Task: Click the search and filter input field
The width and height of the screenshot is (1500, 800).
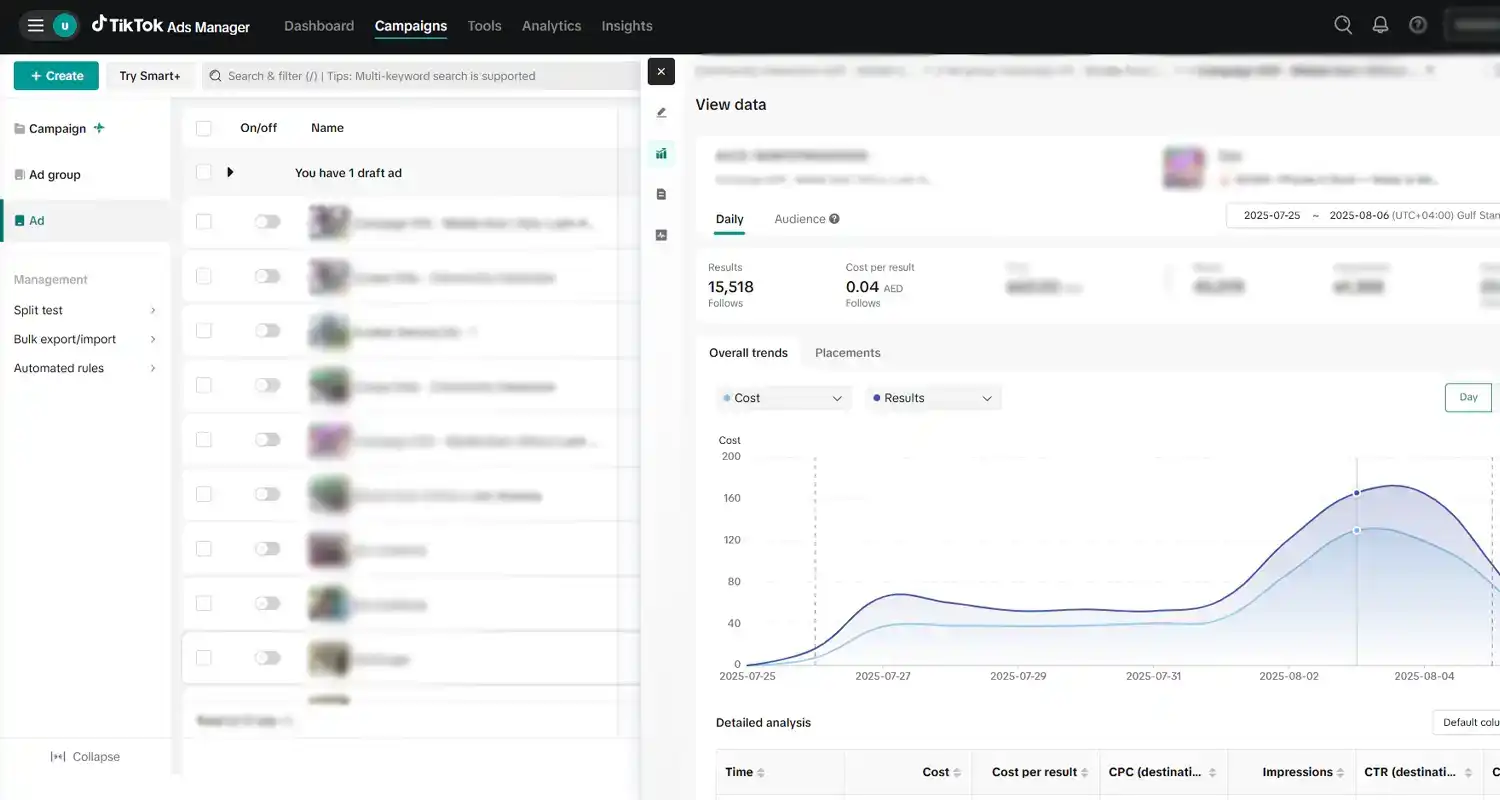Action: (420, 75)
